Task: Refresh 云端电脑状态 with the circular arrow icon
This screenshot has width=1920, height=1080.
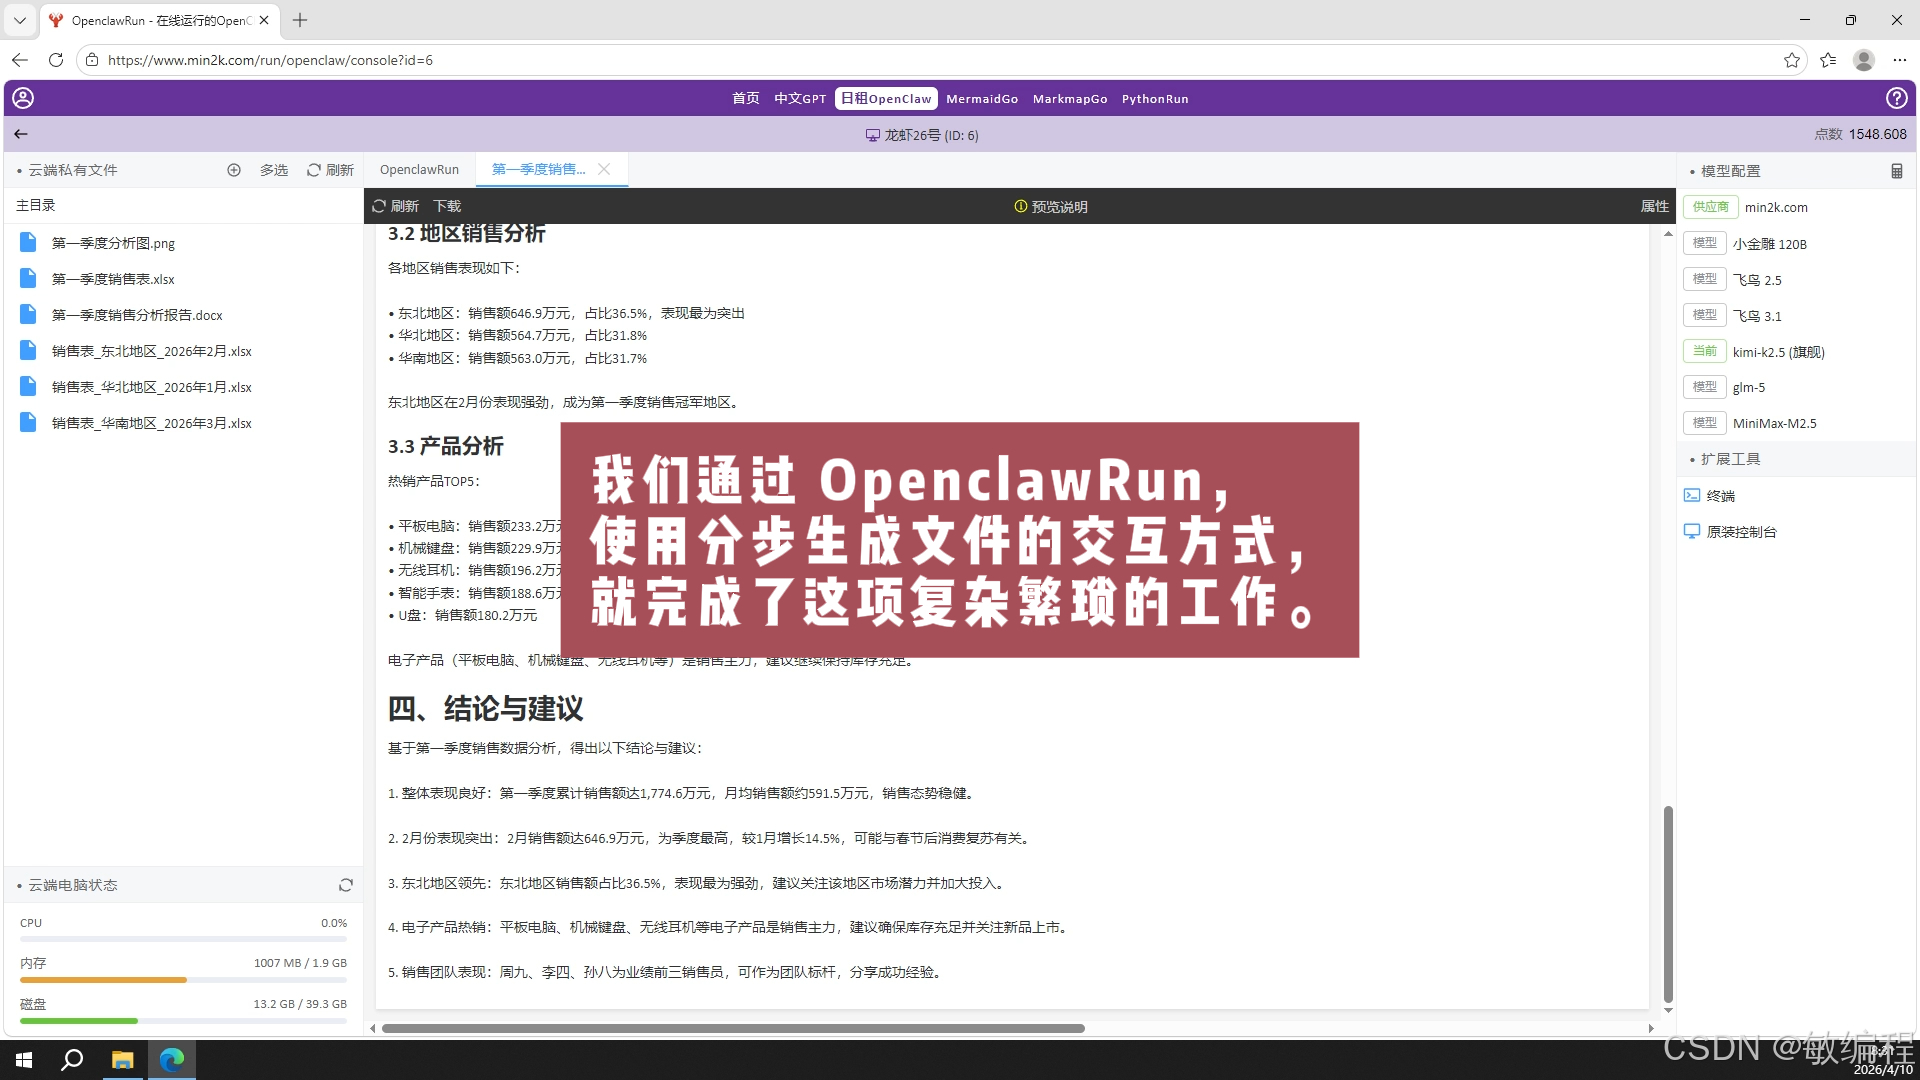Action: click(345, 885)
